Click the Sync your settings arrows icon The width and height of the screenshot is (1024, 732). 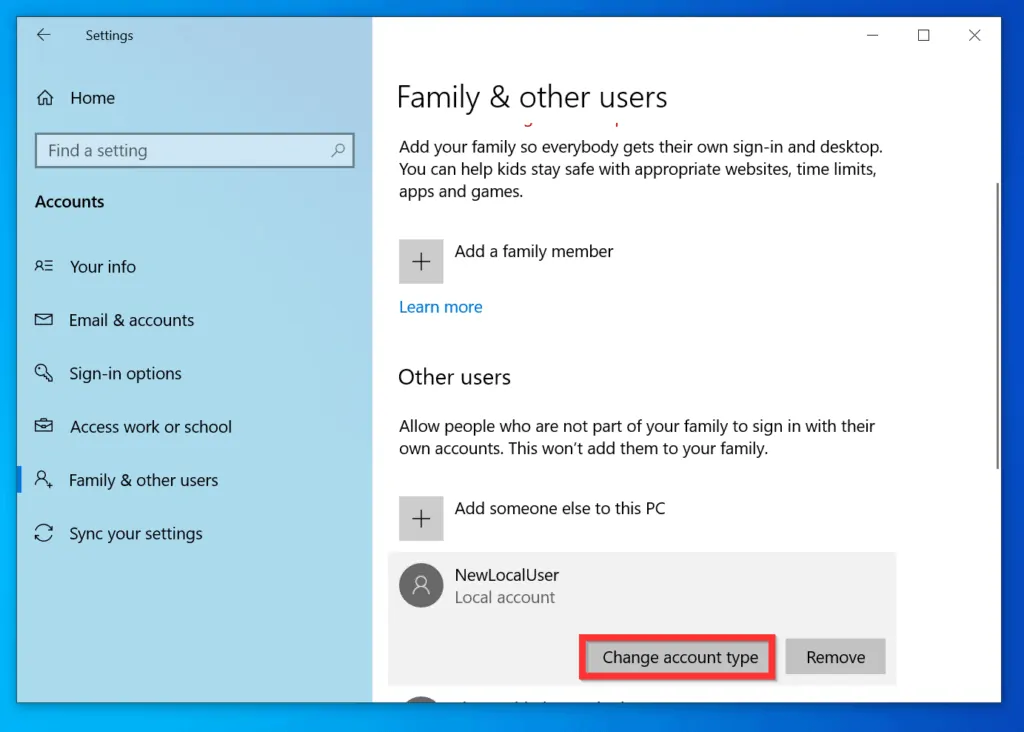[x=44, y=533]
